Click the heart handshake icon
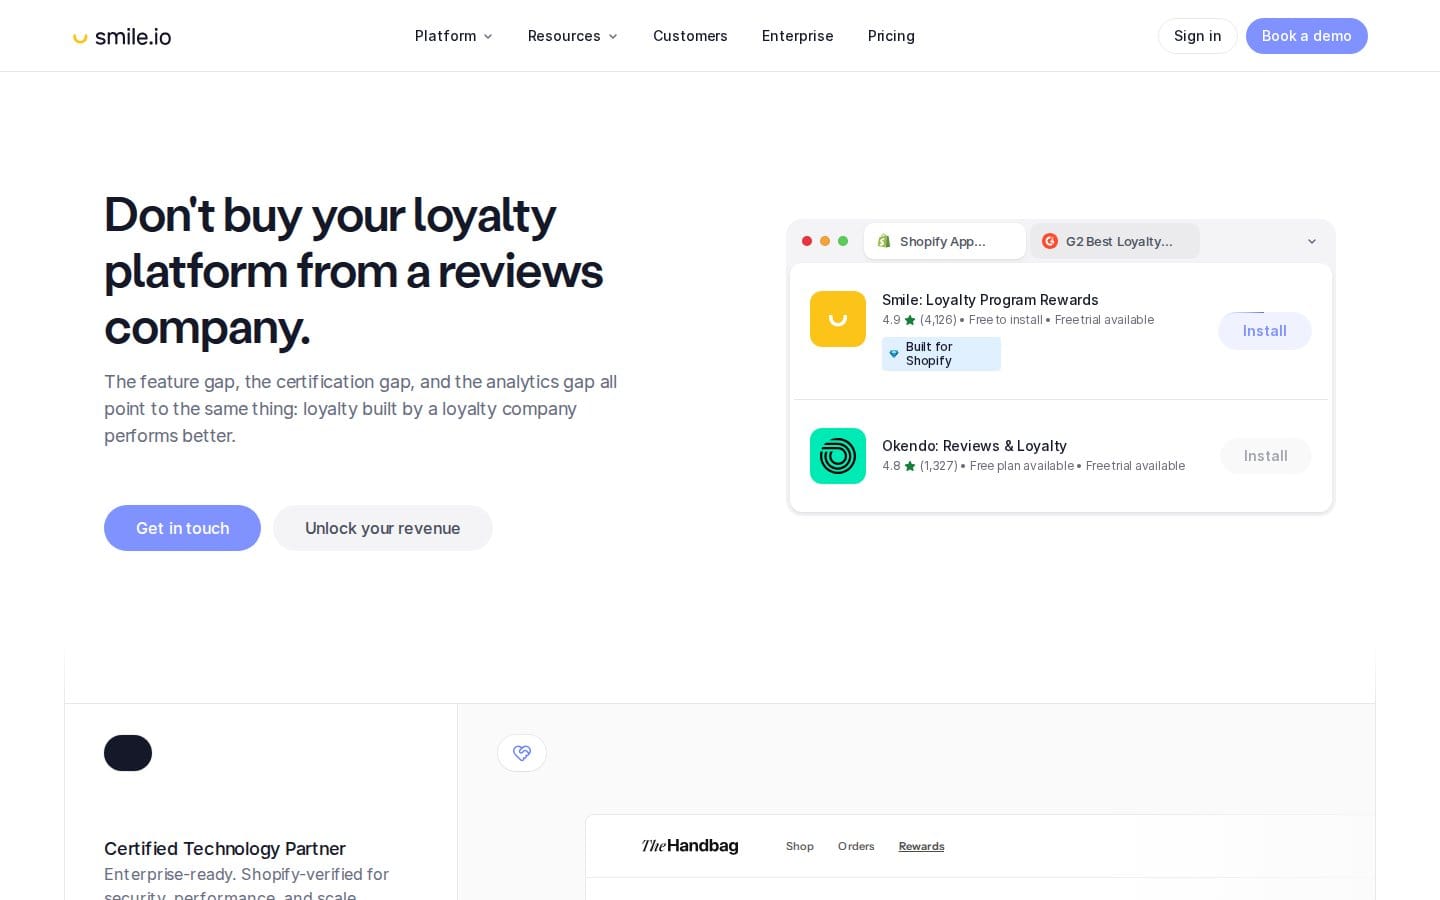This screenshot has height=900, width=1440. (522, 753)
